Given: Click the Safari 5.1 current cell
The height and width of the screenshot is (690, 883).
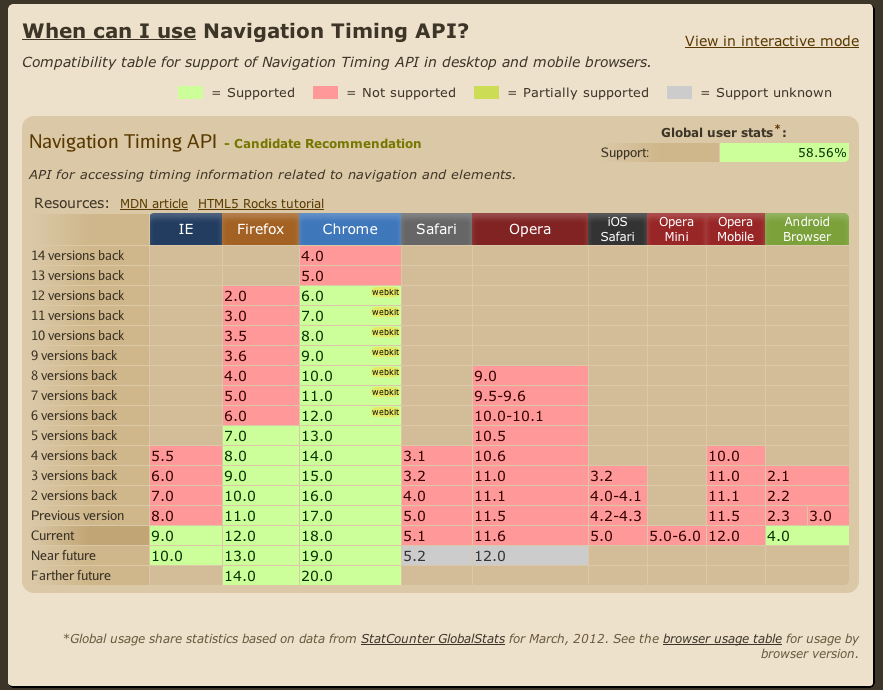Looking at the screenshot, I should click(x=436, y=536).
